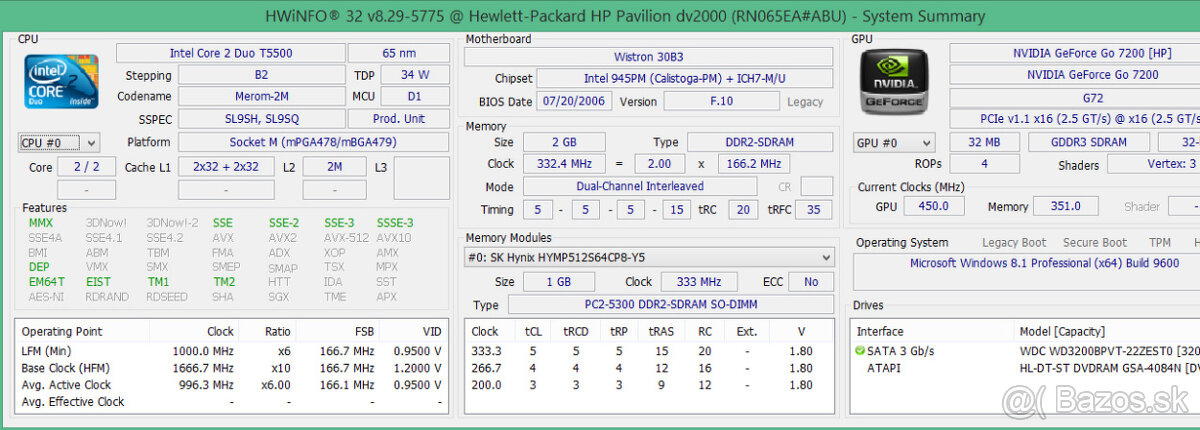1200x430 pixels.
Task: Click the Avg. Effective Clock row
Action: pos(232,402)
